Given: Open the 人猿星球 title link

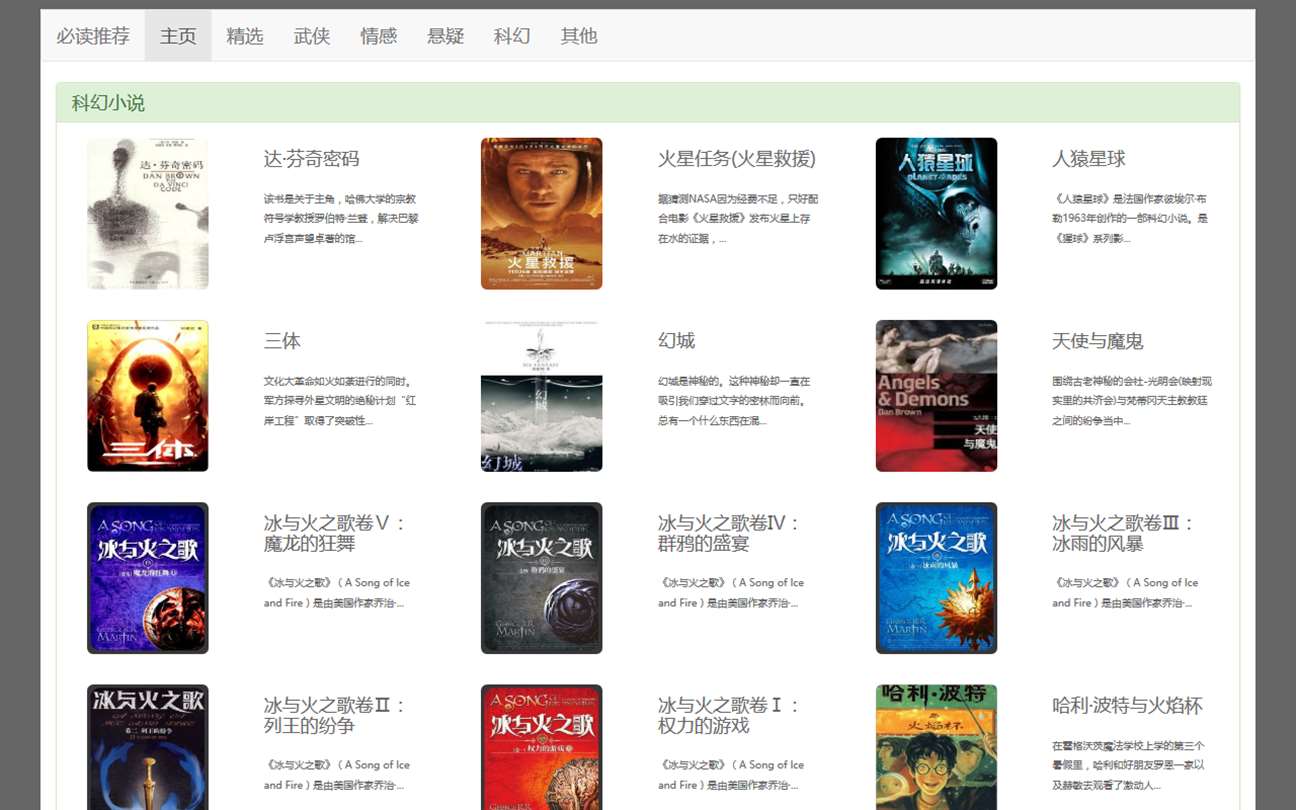Looking at the screenshot, I should (x=1089, y=159).
